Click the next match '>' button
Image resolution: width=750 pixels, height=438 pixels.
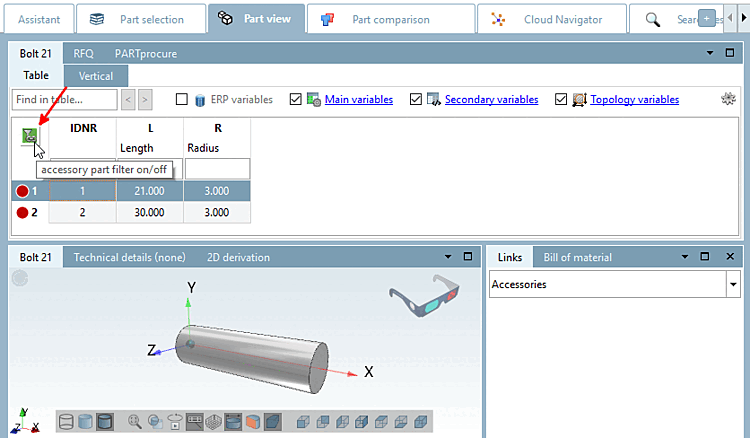pos(145,99)
